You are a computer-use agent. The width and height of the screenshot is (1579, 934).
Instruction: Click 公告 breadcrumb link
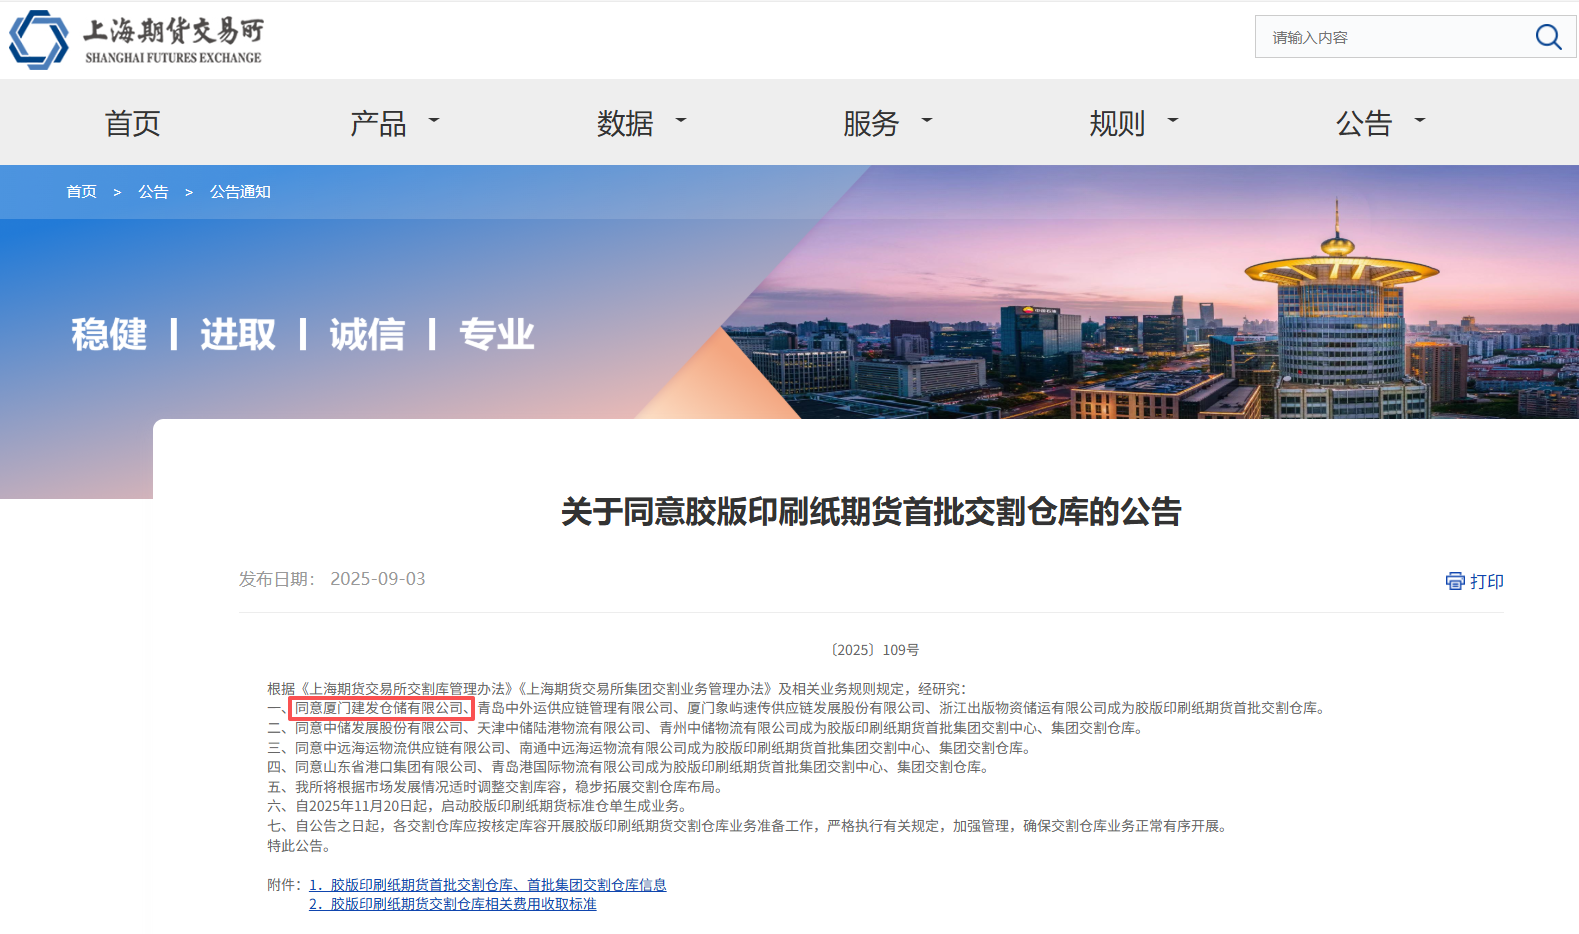[x=153, y=192]
